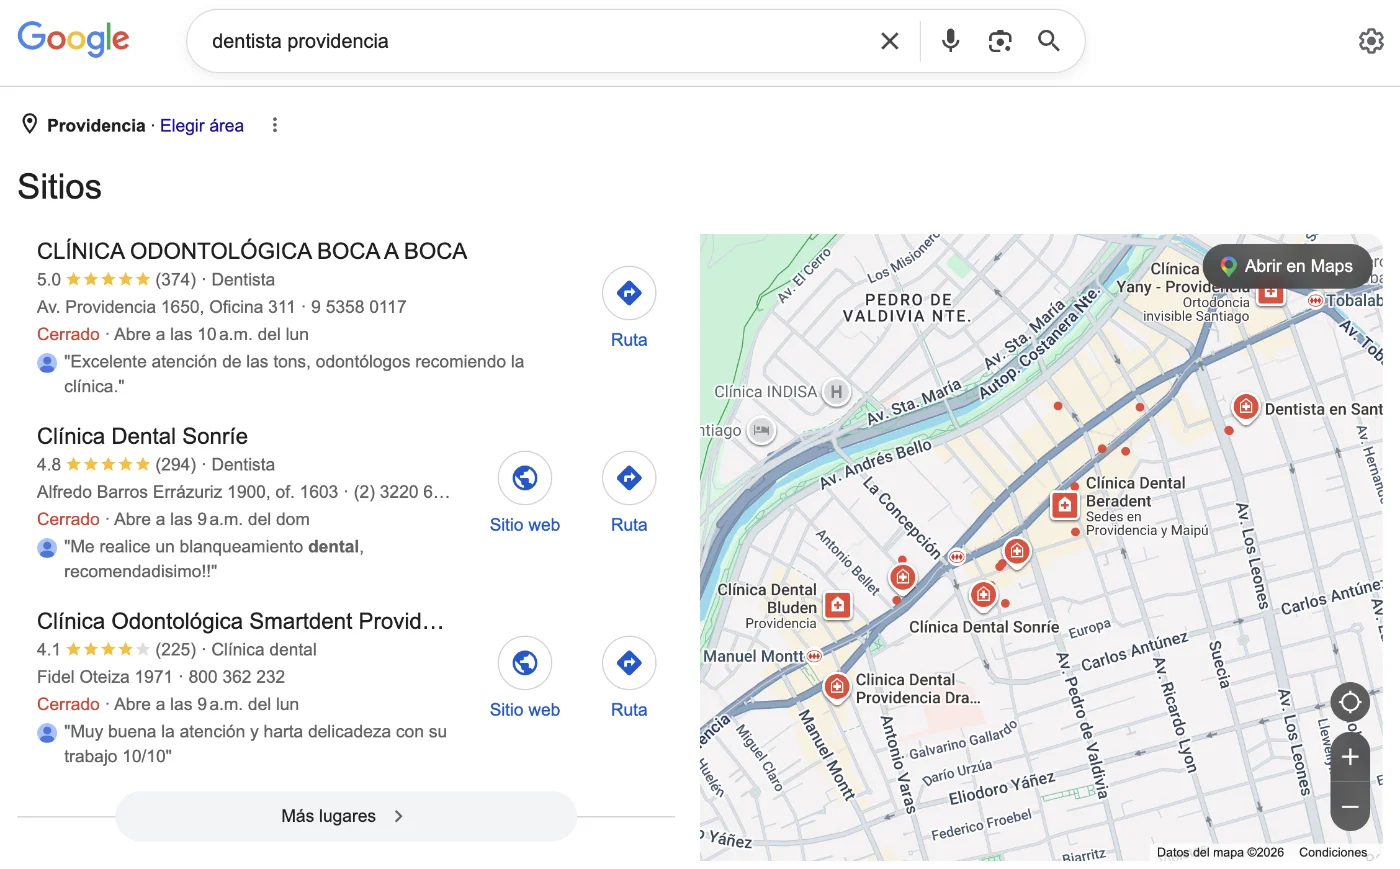This screenshot has height=869, width=1400.
Task: Click the Clínica Dental Sonríe review avatar icon
Action: [x=47, y=547]
